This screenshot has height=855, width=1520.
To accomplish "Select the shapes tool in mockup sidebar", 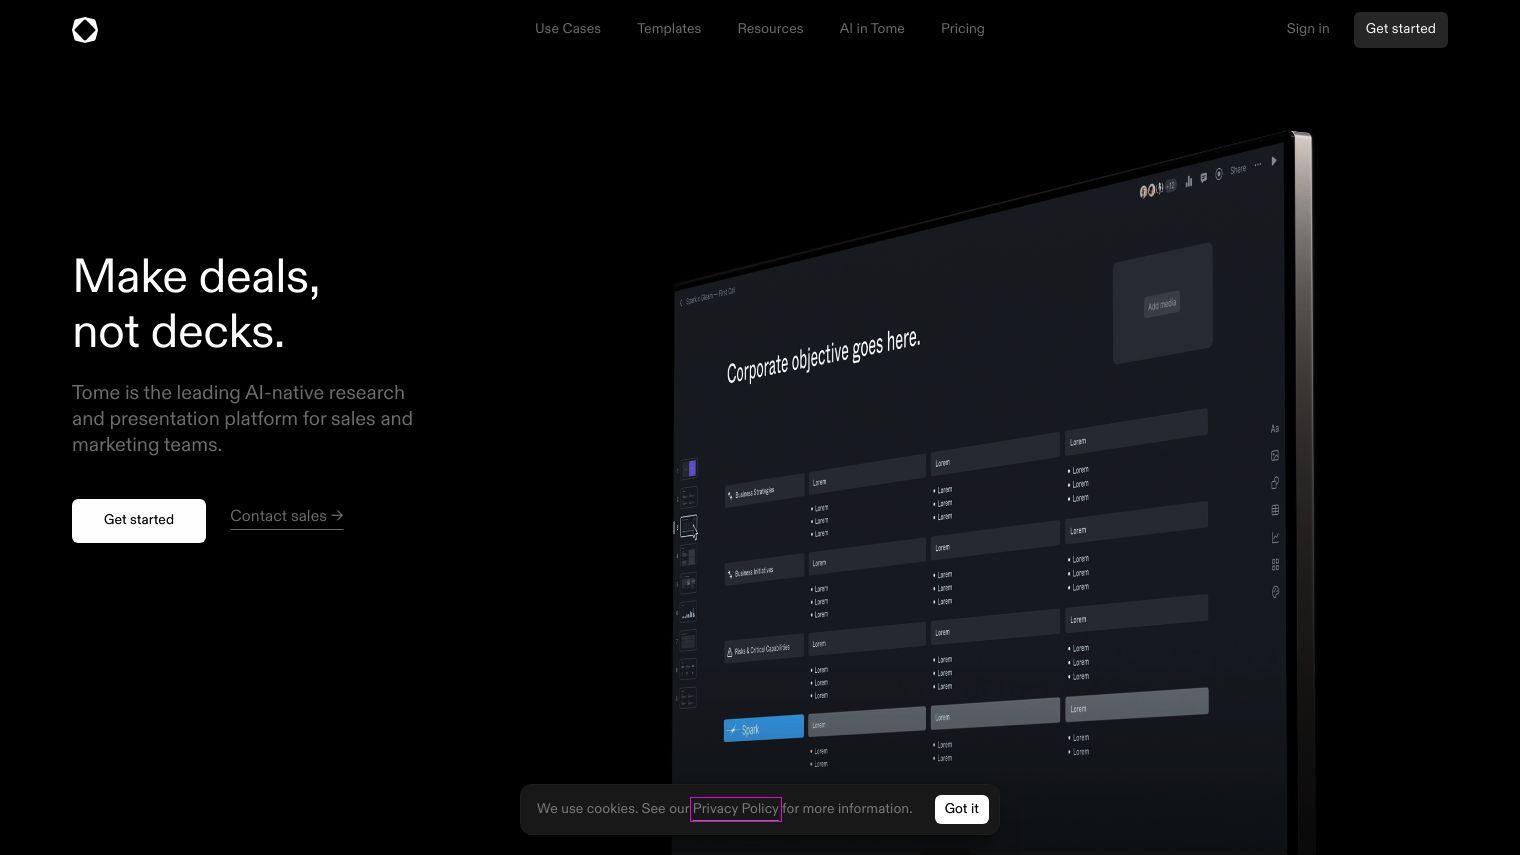I will click(1275, 483).
